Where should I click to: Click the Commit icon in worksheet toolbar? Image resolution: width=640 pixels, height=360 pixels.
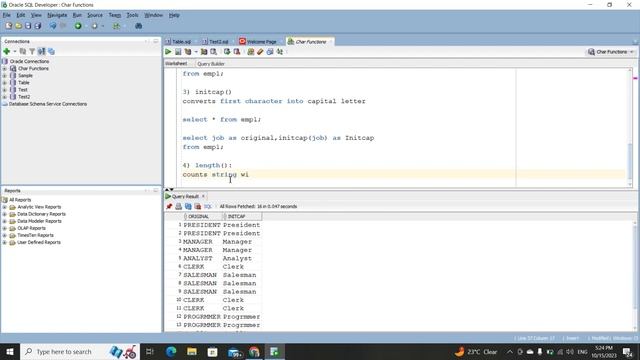[x=227, y=52]
